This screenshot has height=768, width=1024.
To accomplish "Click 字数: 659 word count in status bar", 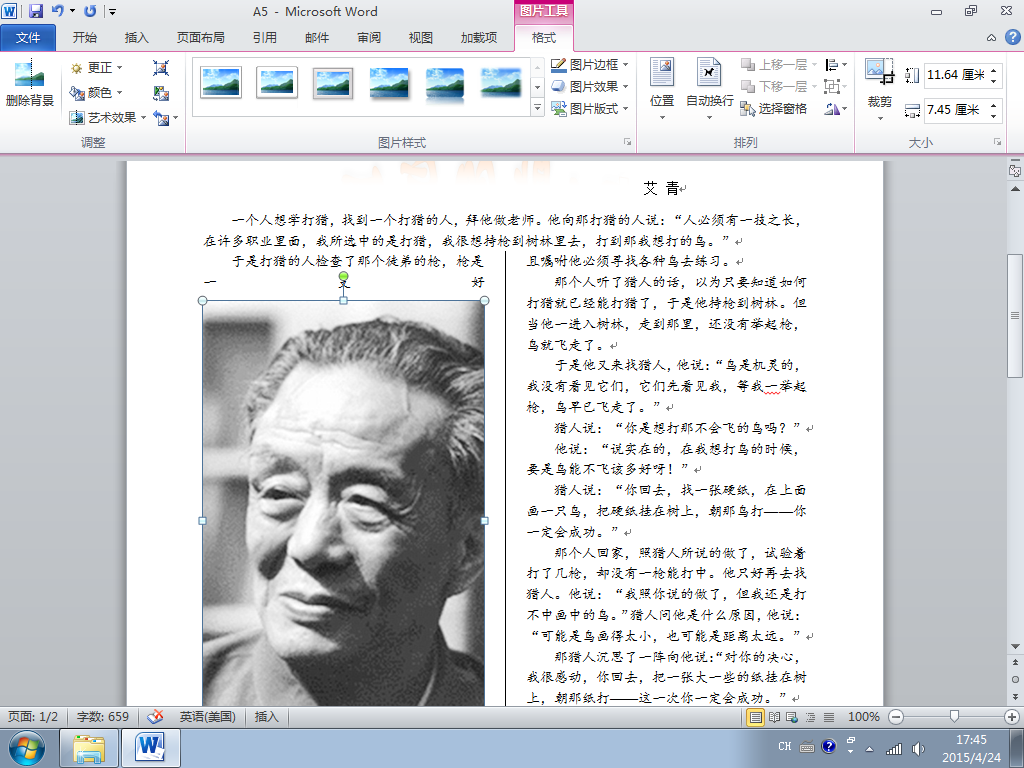I will [103, 716].
